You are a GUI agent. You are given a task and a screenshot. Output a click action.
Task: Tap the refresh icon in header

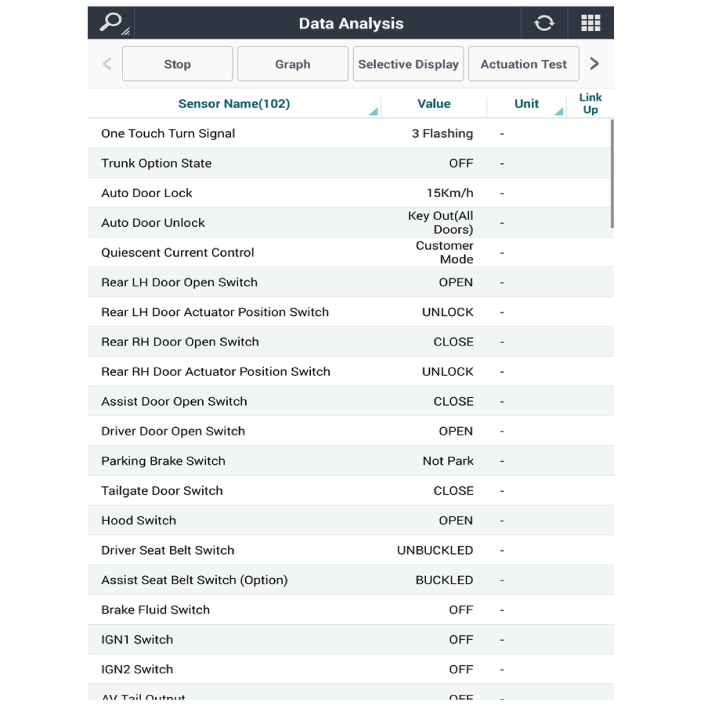544,23
